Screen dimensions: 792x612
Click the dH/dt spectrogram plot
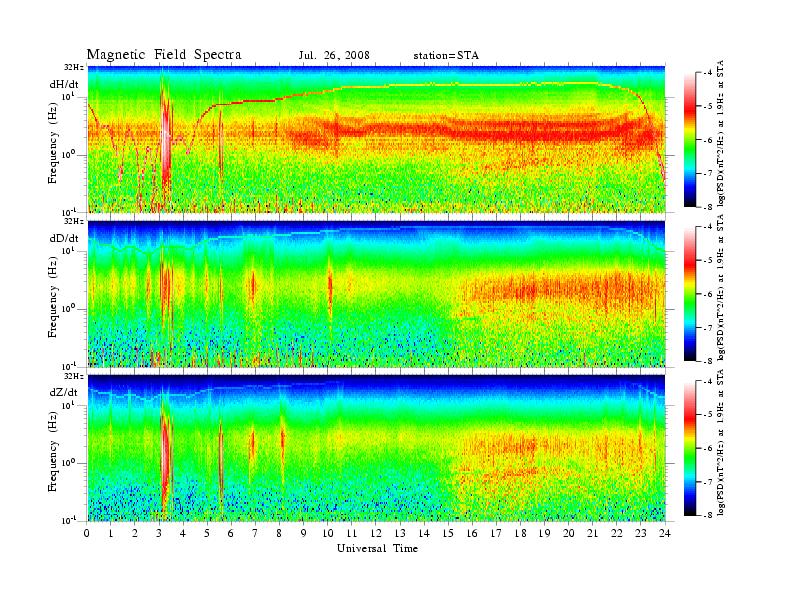pos(376,139)
